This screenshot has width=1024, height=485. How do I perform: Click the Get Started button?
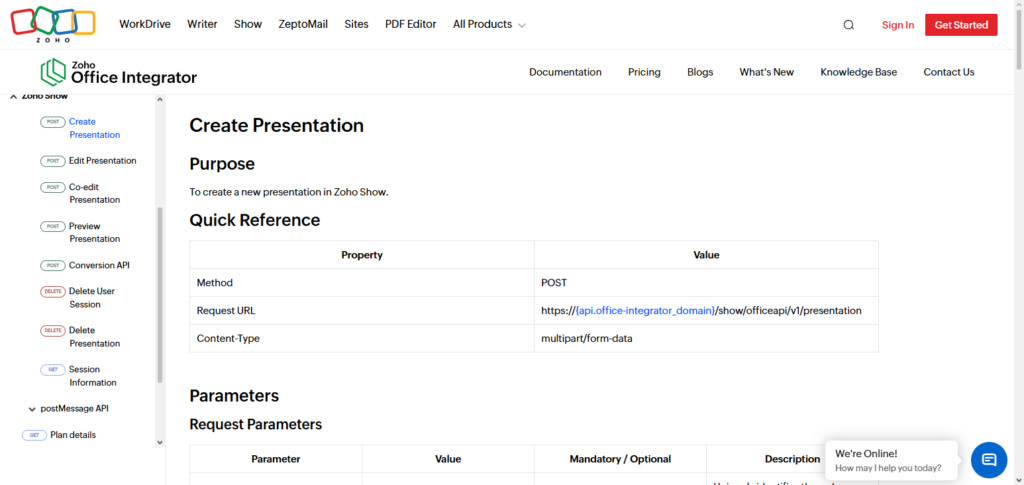[x=961, y=25]
